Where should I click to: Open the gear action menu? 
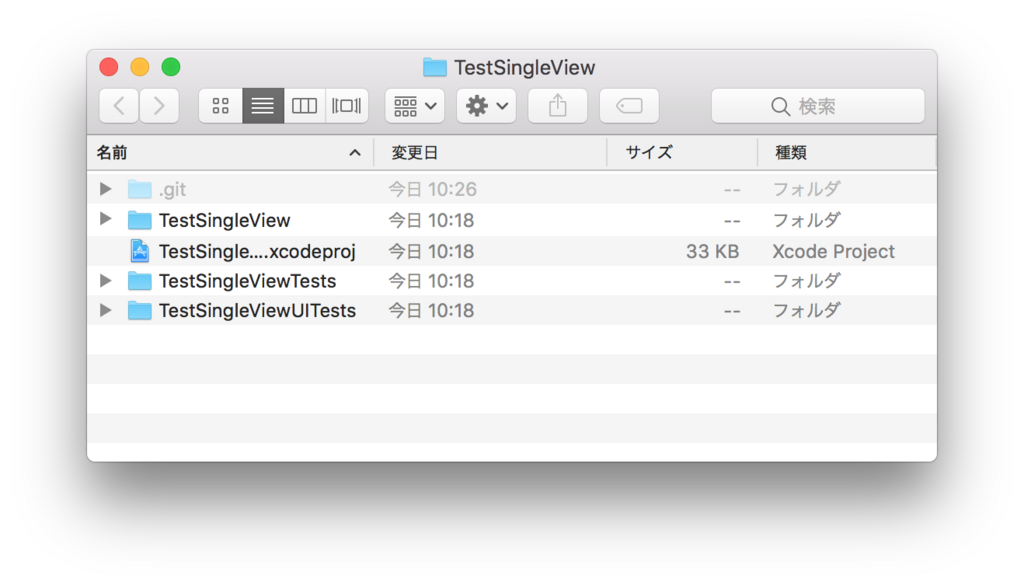tap(487, 106)
